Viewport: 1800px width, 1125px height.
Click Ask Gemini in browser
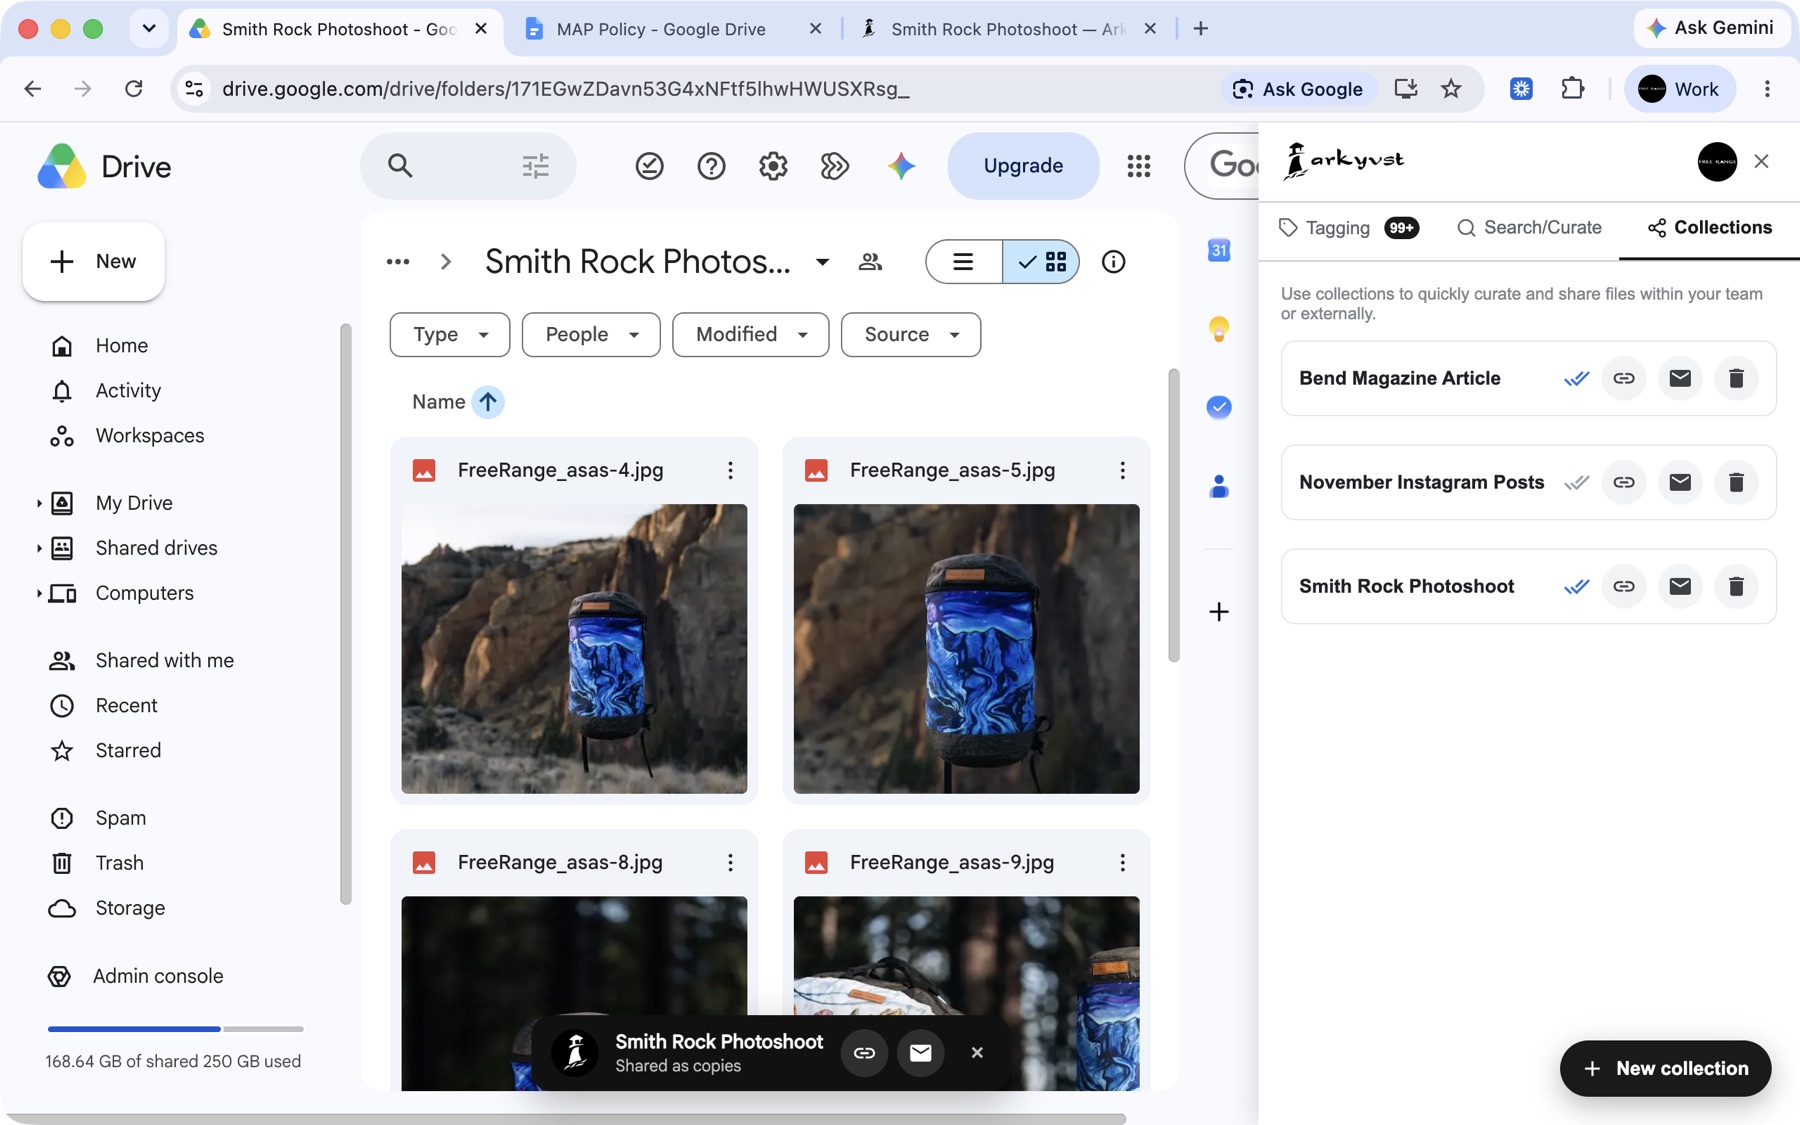point(1710,28)
